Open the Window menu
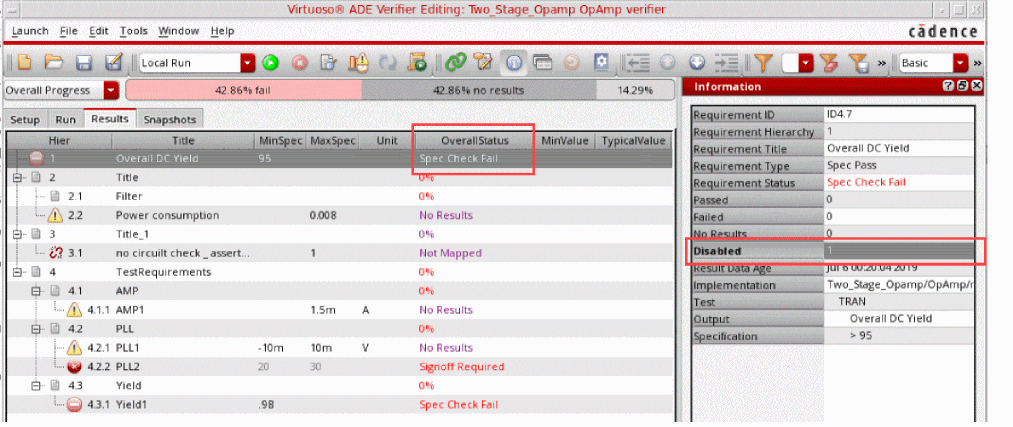This screenshot has height=427, width=1013. (178, 31)
